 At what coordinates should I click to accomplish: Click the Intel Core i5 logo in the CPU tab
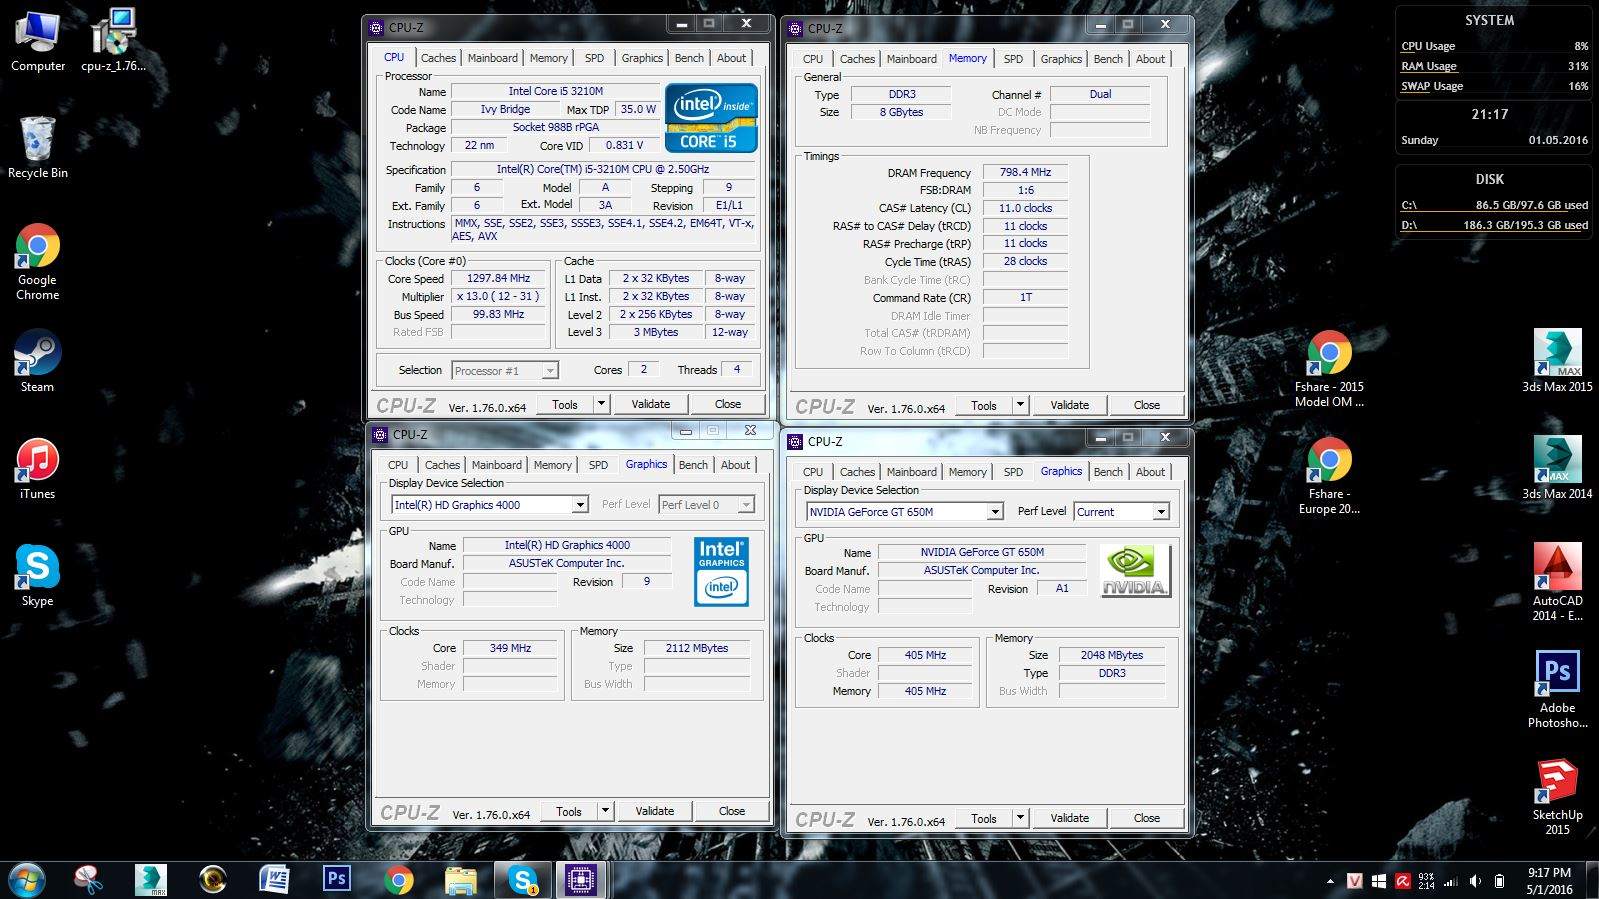(x=711, y=118)
